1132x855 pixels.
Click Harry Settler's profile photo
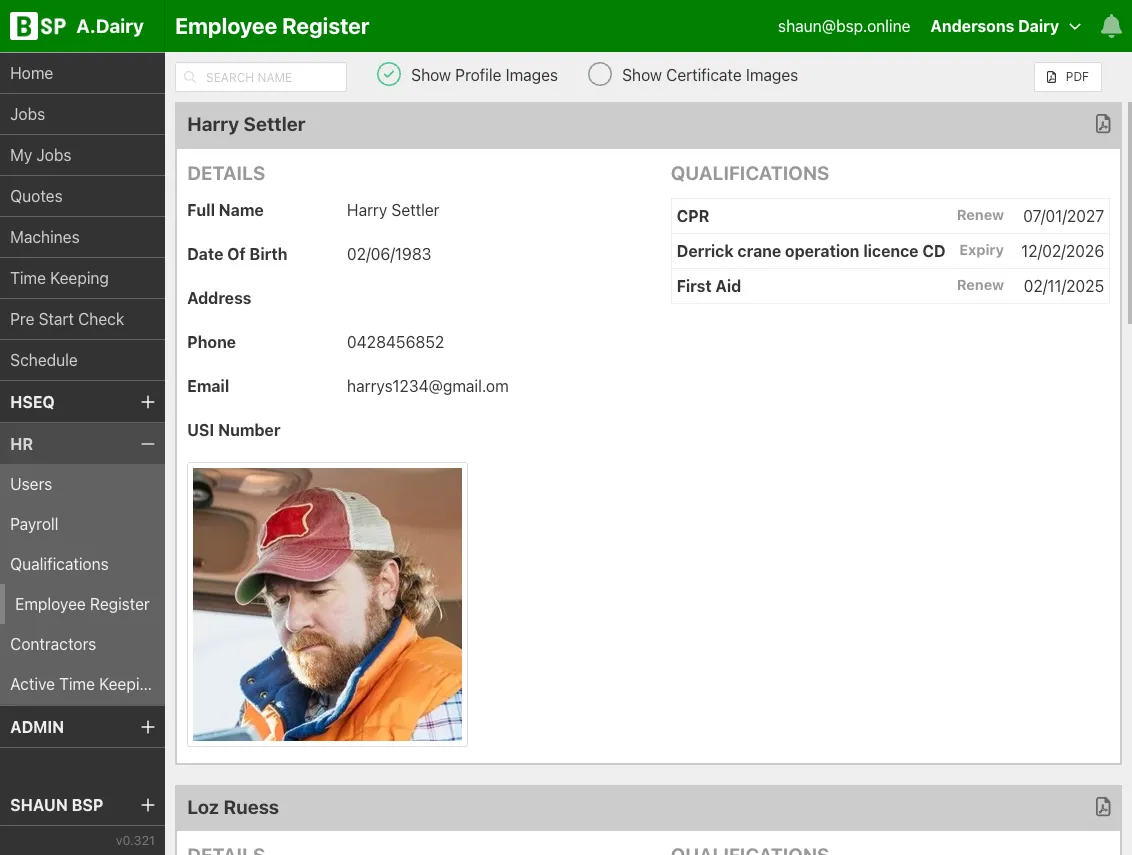(327, 604)
